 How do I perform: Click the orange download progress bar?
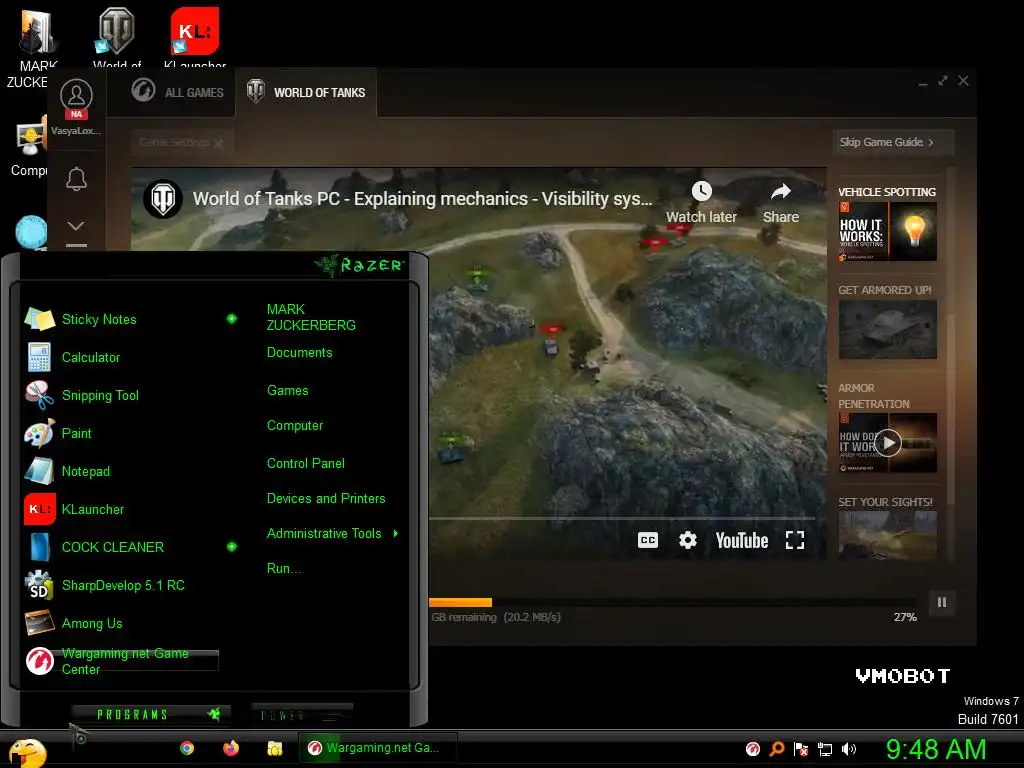click(x=460, y=603)
